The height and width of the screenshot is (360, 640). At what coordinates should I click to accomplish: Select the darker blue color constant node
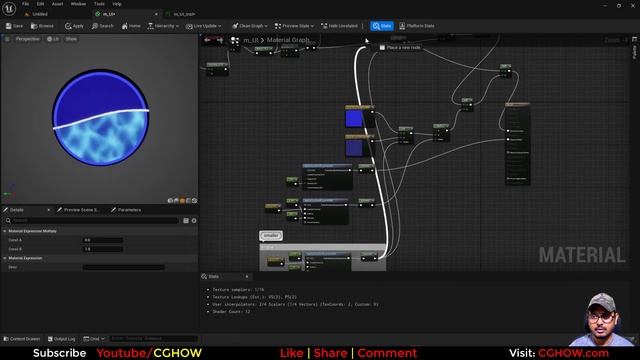click(x=359, y=146)
